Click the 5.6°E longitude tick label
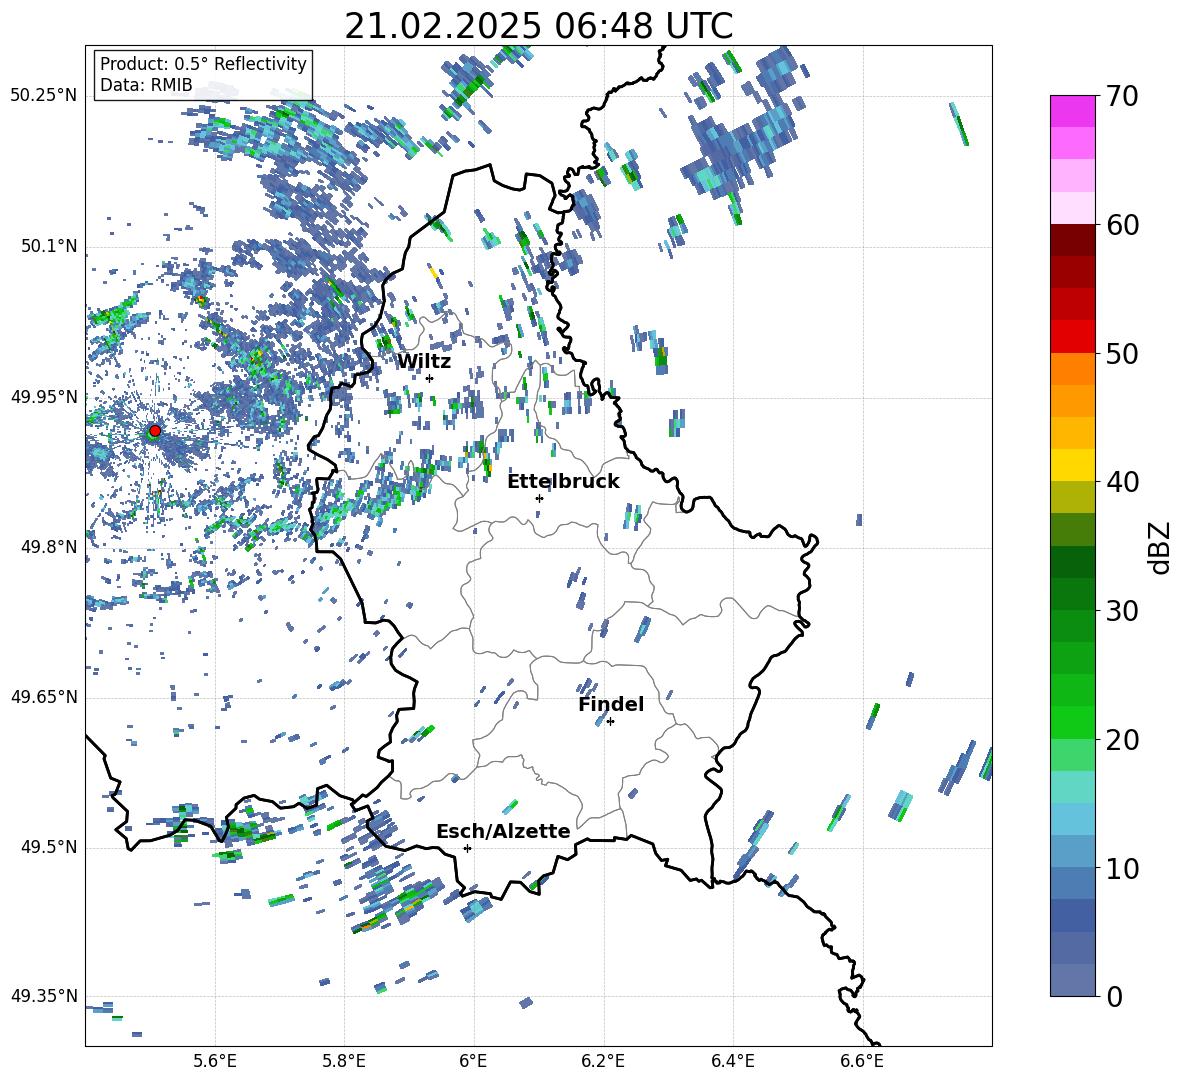Screen dimensions: 1184x1081 215,1061
